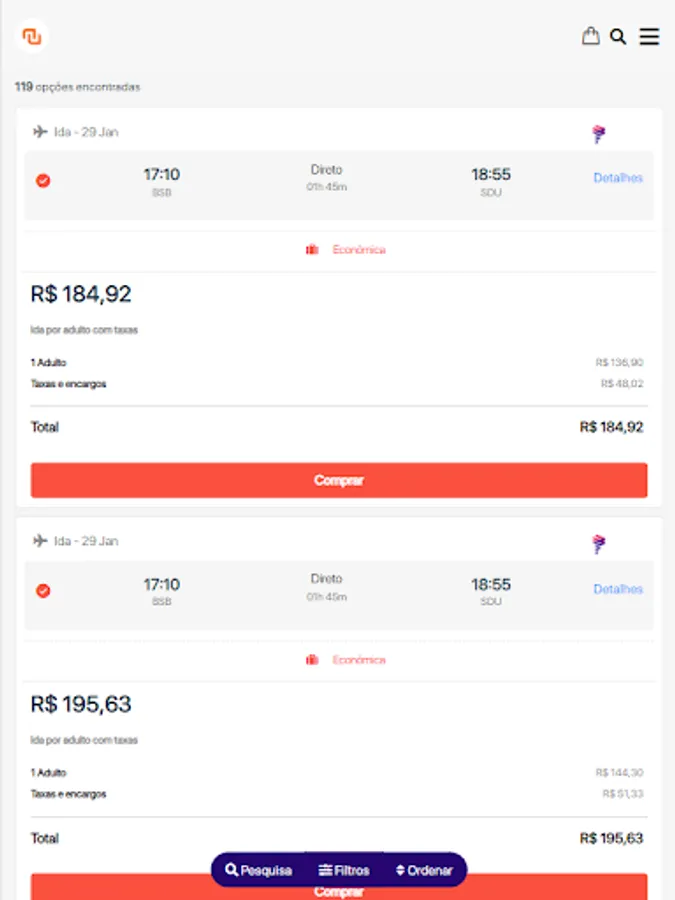Toggle the red check on first flight
The height and width of the screenshot is (900, 675).
43,181
